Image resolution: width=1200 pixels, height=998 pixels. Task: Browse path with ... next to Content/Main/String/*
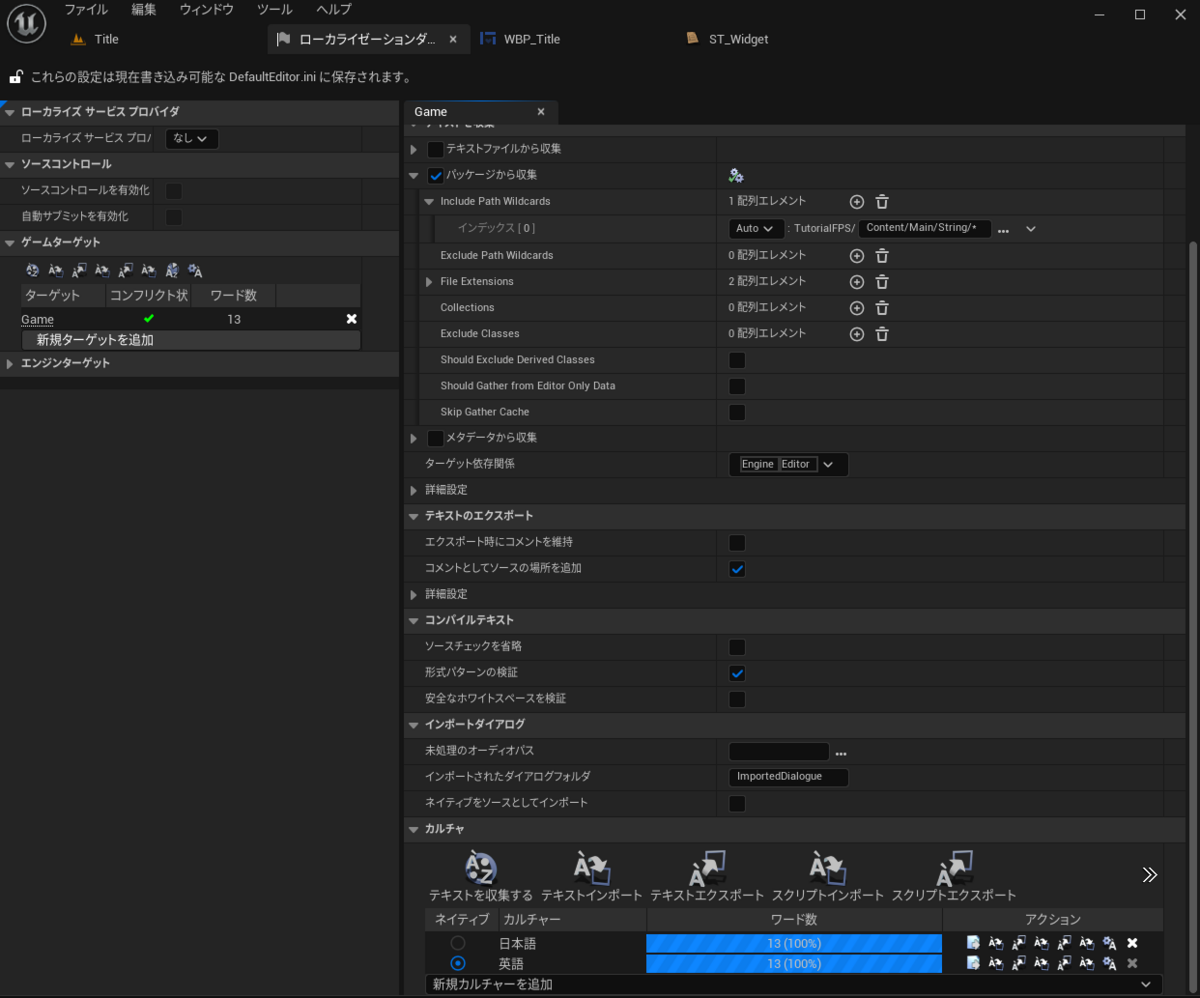click(1003, 230)
